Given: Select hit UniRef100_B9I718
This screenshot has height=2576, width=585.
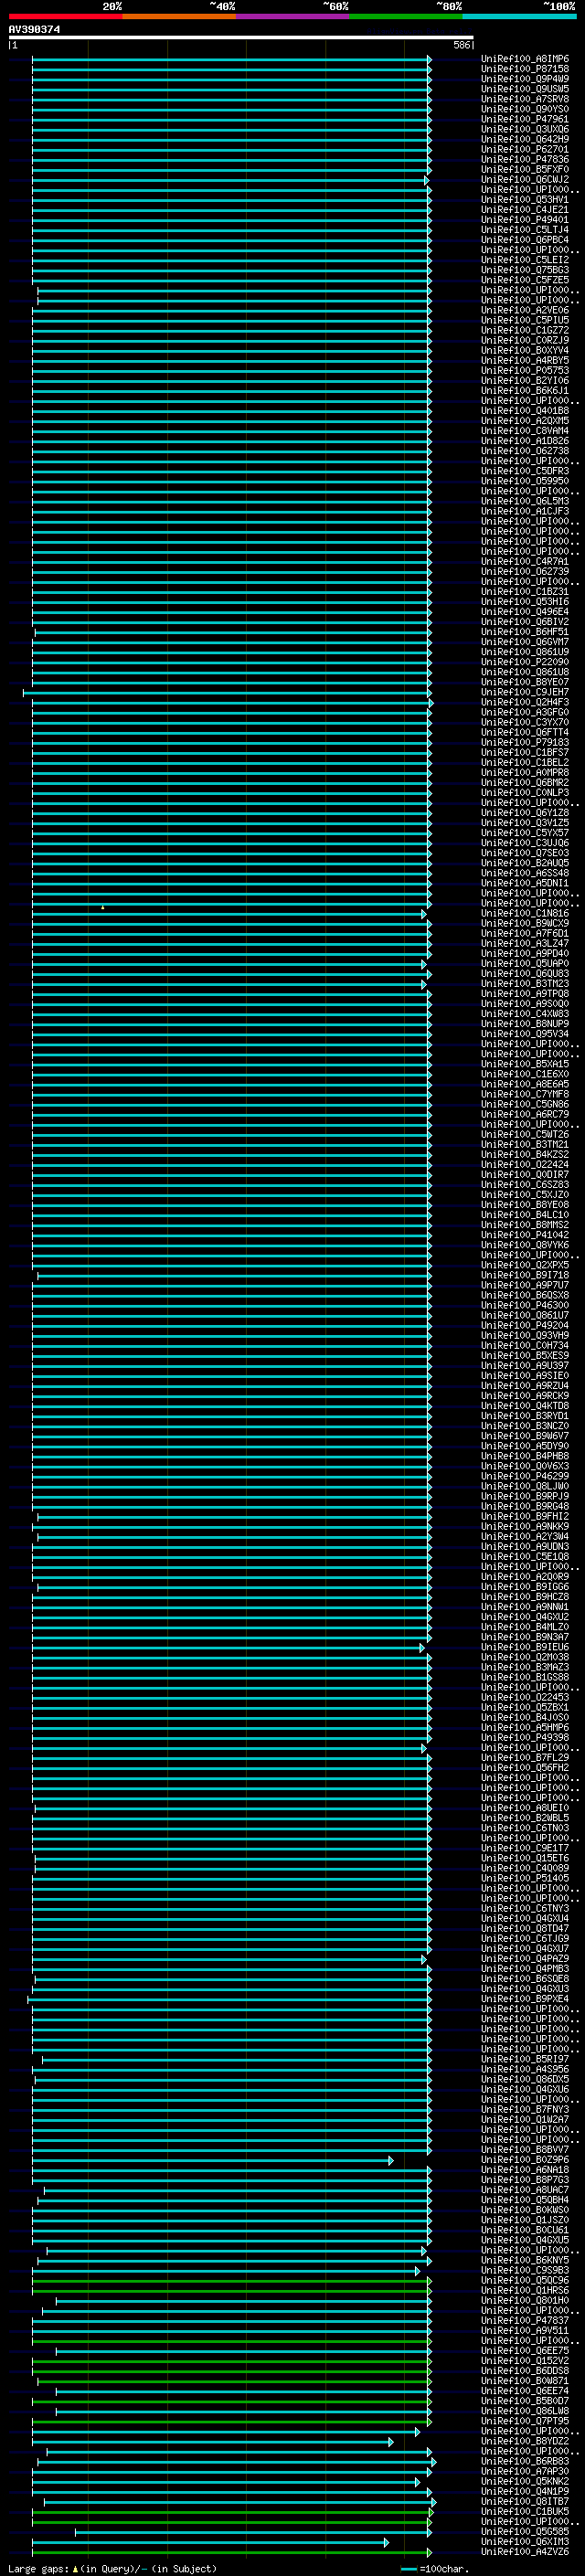Looking at the screenshot, I should pyautogui.click(x=525, y=1275).
